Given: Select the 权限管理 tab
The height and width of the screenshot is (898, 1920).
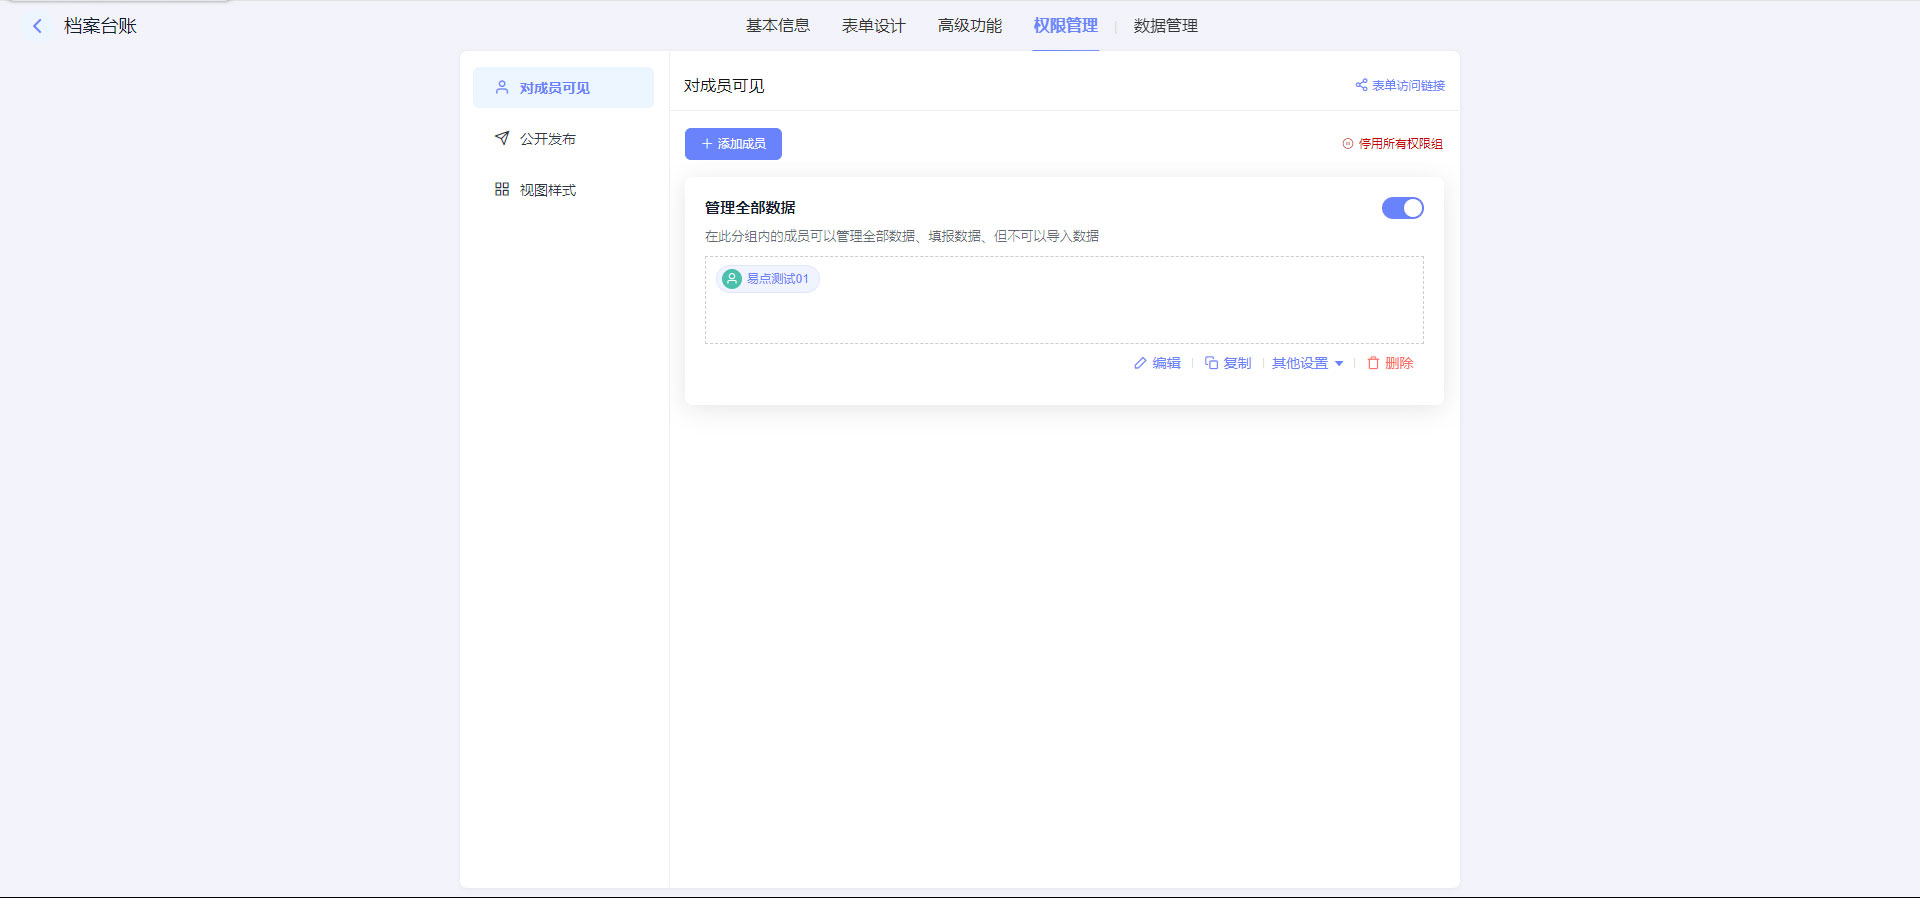Looking at the screenshot, I should [x=1065, y=26].
